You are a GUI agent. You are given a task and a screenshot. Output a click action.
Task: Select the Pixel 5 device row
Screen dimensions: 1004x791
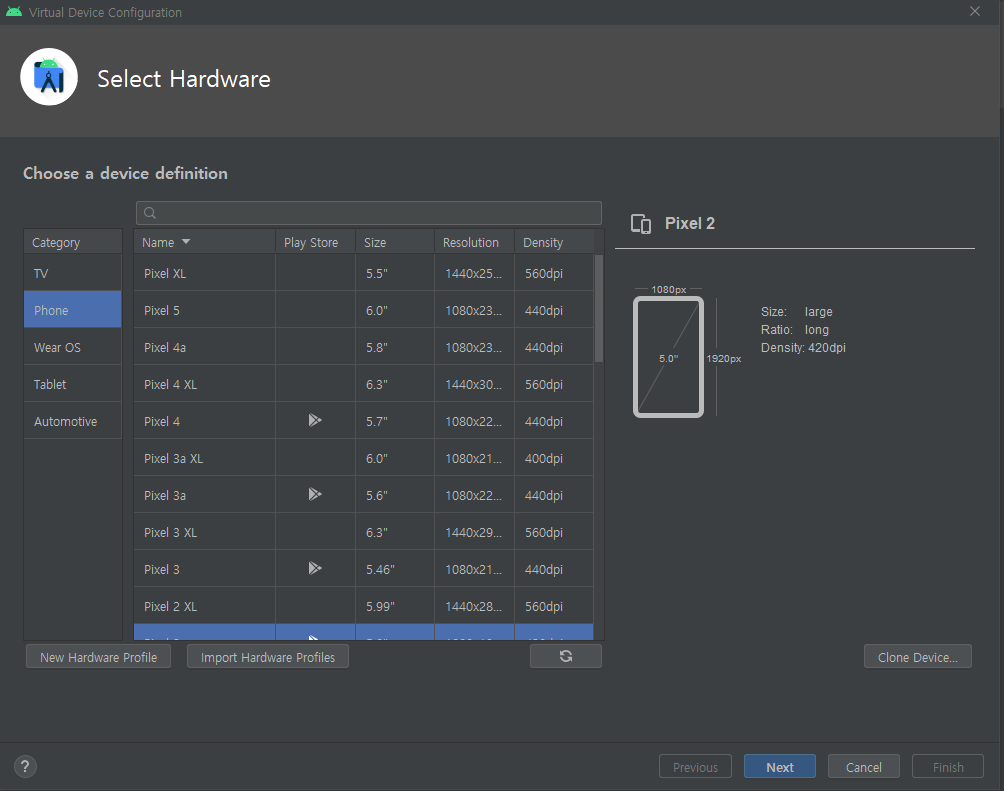click(364, 310)
